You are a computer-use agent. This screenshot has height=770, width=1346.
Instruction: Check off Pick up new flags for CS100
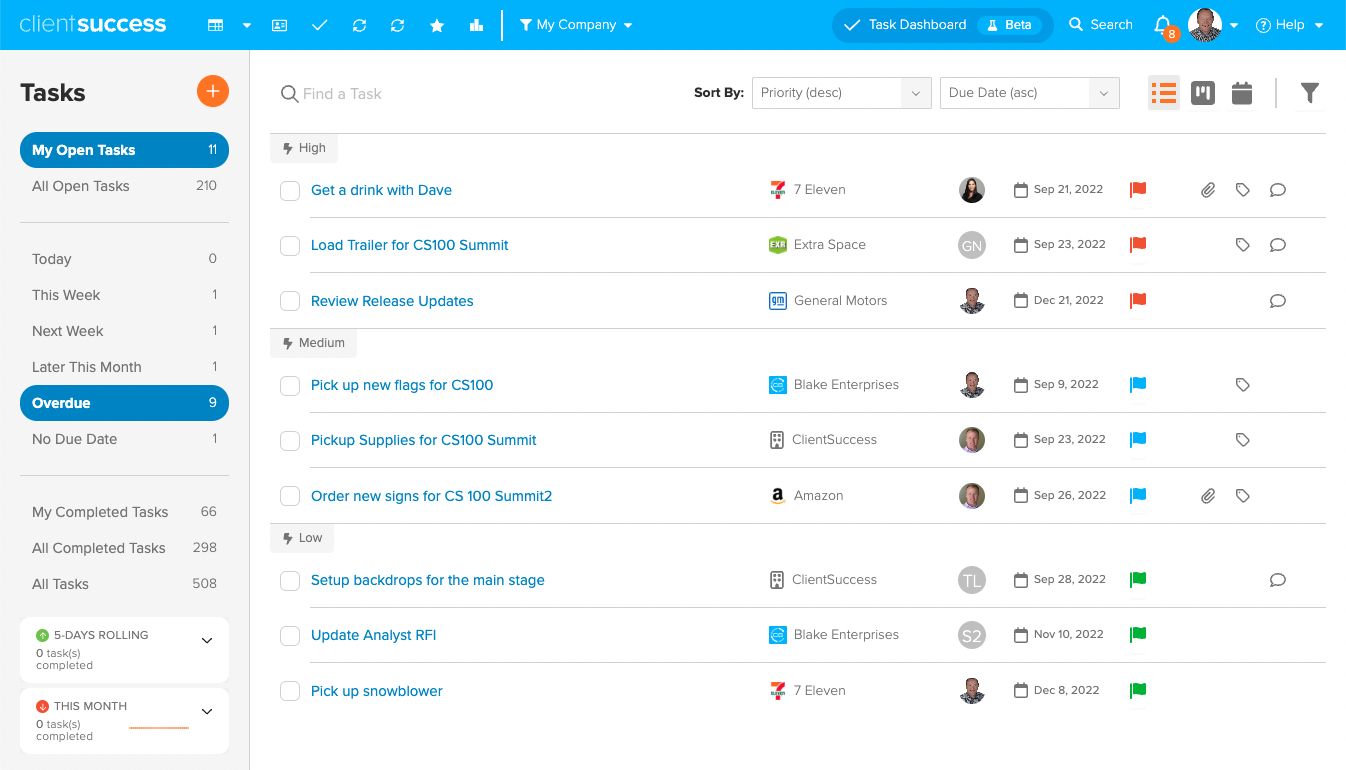coord(290,386)
